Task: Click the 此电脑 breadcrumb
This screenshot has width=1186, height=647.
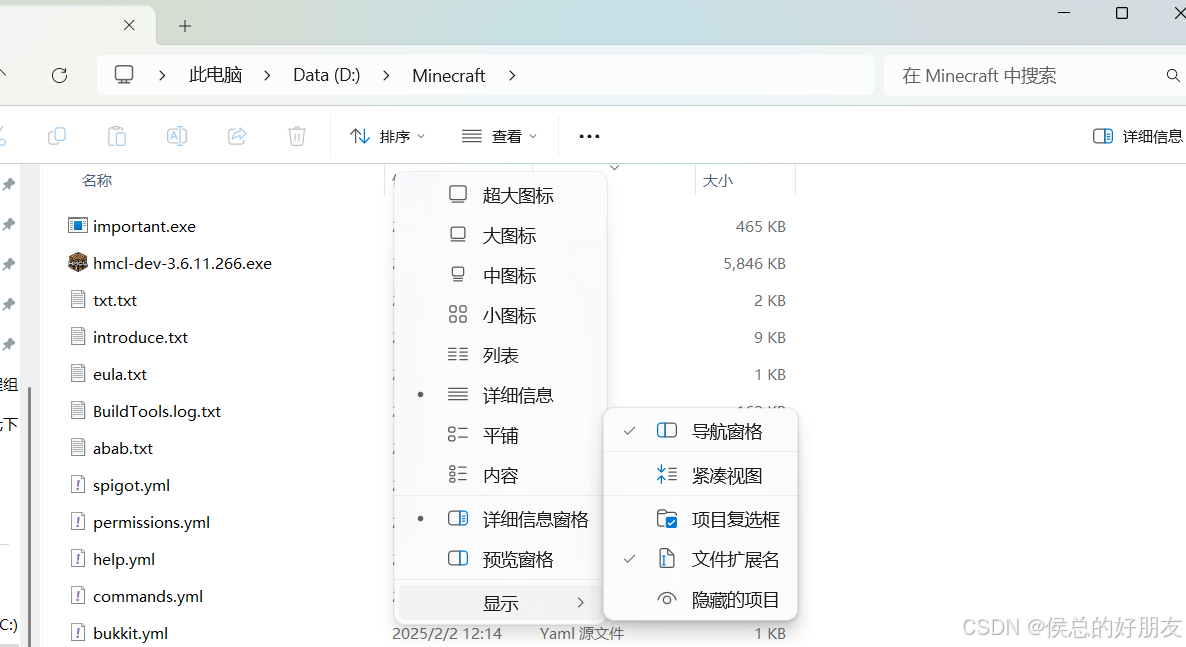Action: point(216,75)
